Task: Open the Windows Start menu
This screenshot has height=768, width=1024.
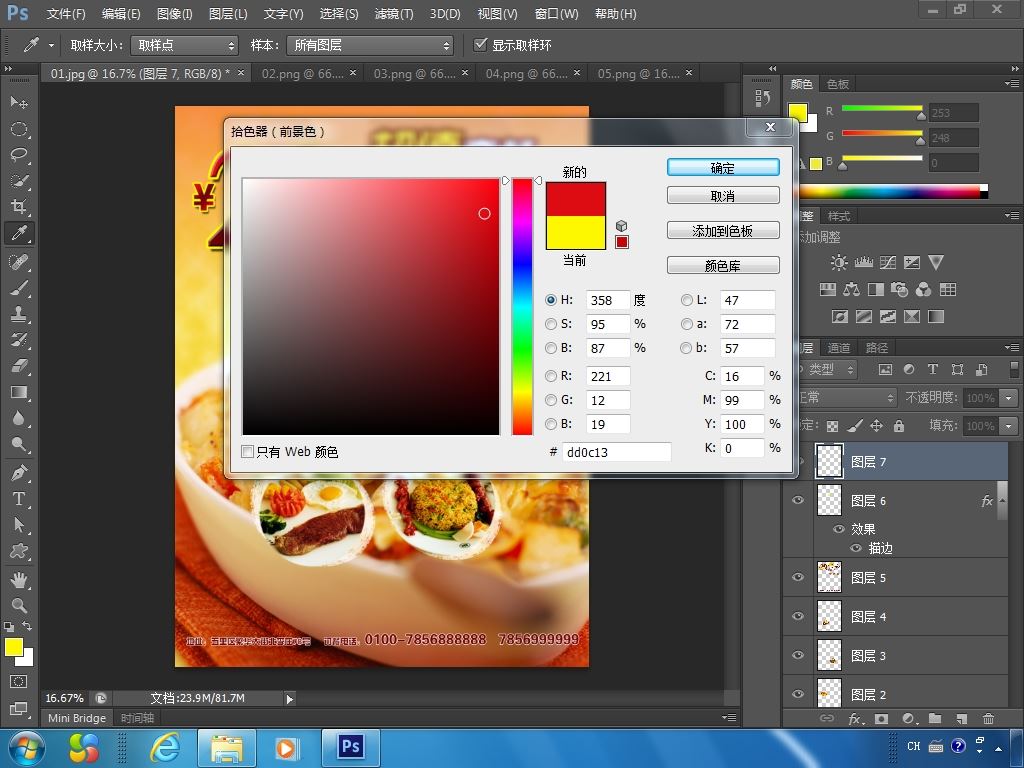Action: [26, 748]
